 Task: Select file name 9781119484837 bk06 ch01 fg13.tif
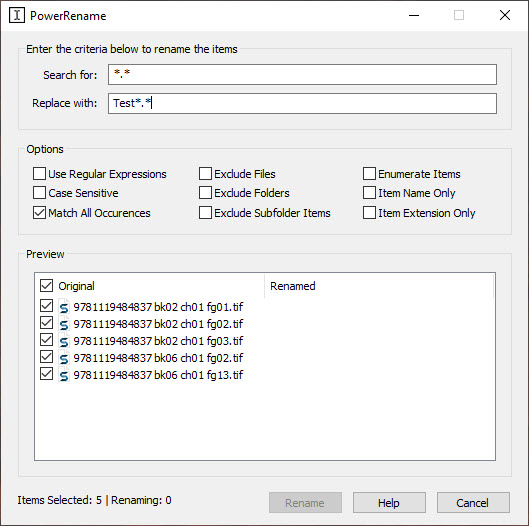pyautogui.click(x=158, y=375)
